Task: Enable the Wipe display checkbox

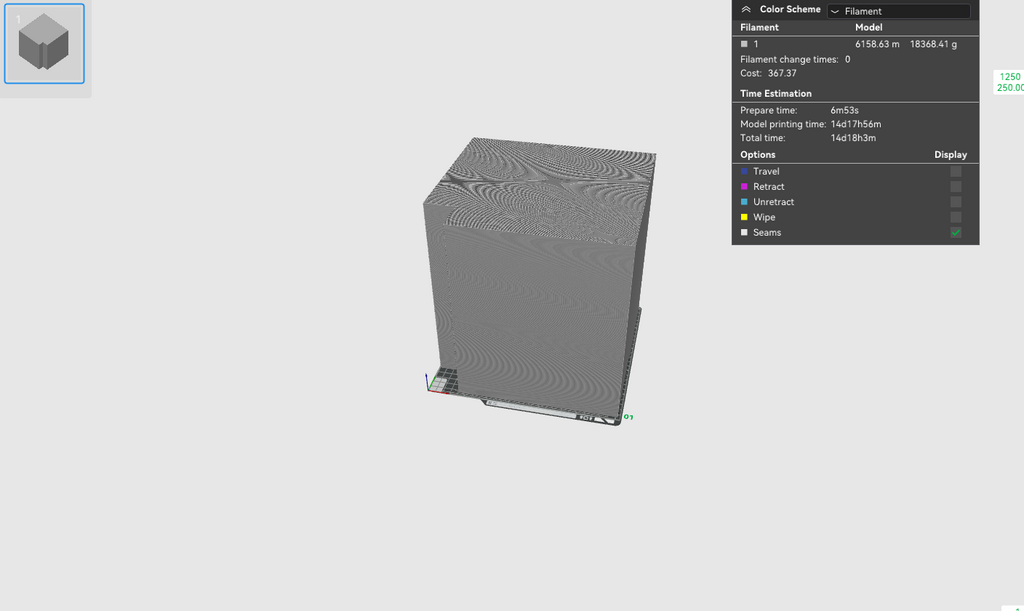Action: (x=955, y=217)
